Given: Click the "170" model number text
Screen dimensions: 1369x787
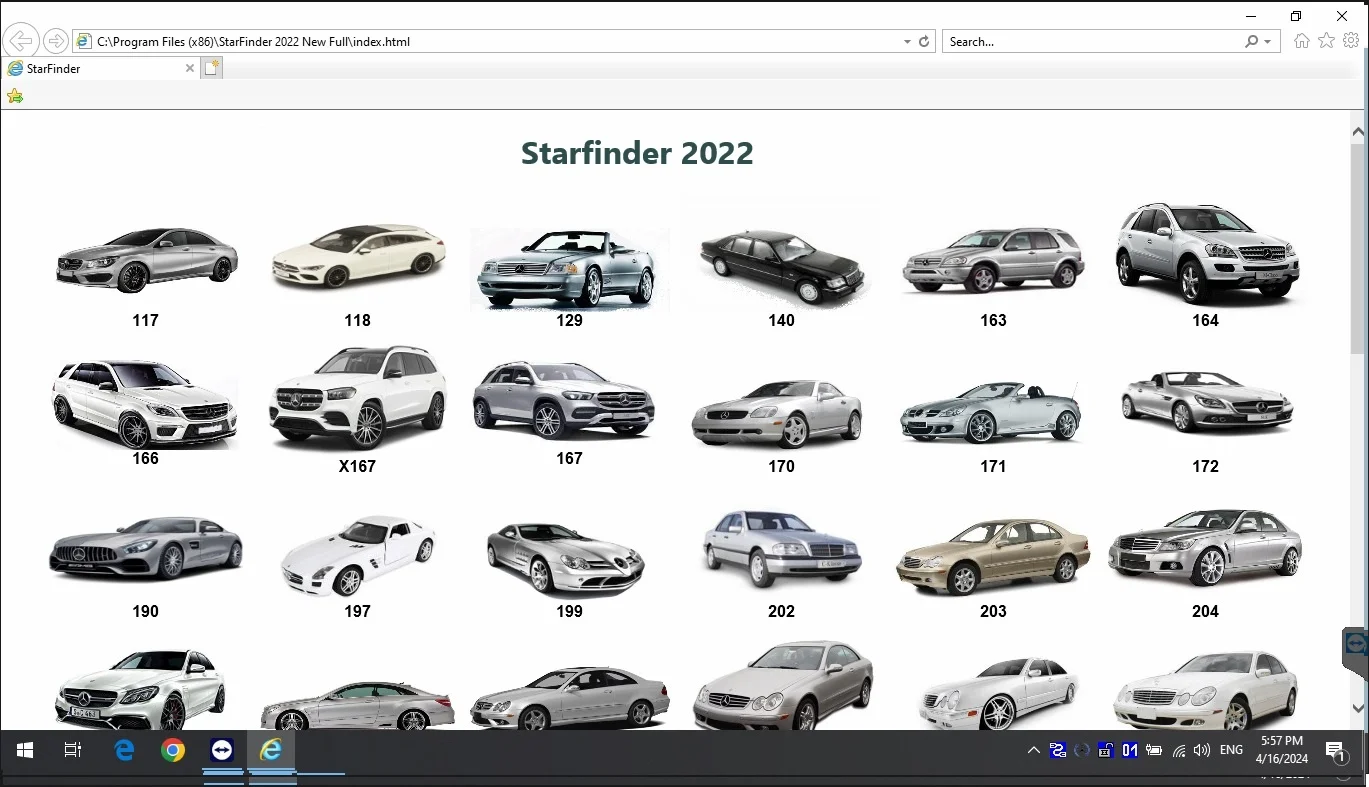Looking at the screenshot, I should tap(781, 466).
